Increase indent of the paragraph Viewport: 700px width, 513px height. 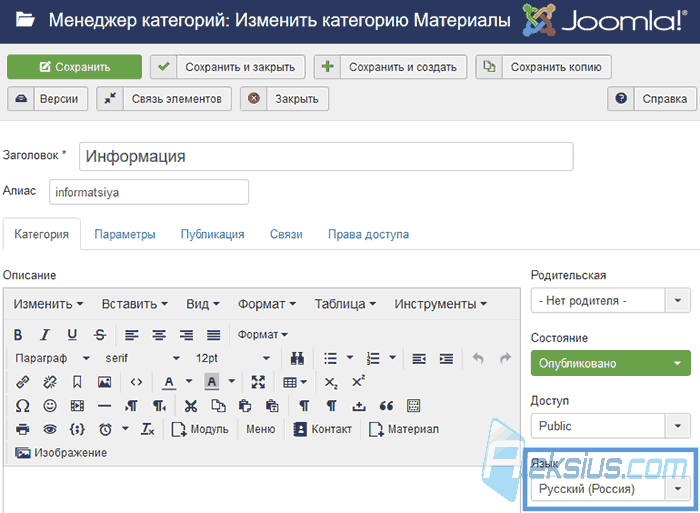446,358
